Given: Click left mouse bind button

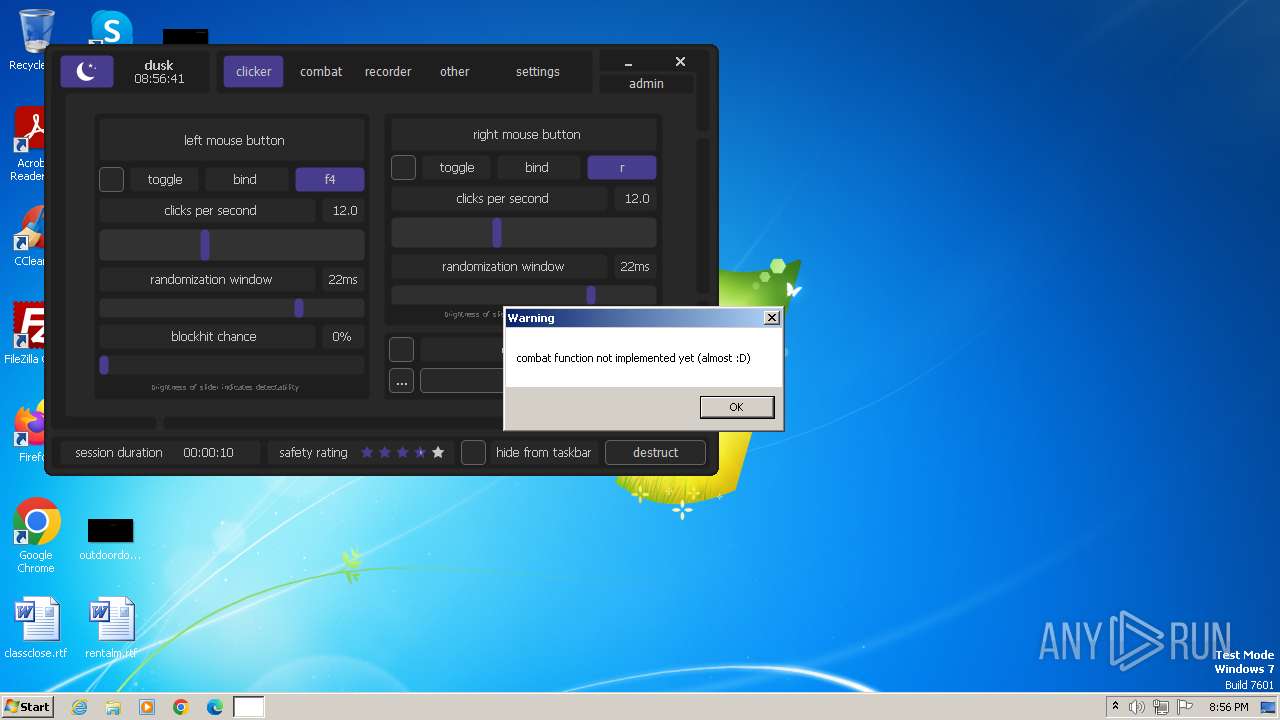Looking at the screenshot, I should (245, 179).
